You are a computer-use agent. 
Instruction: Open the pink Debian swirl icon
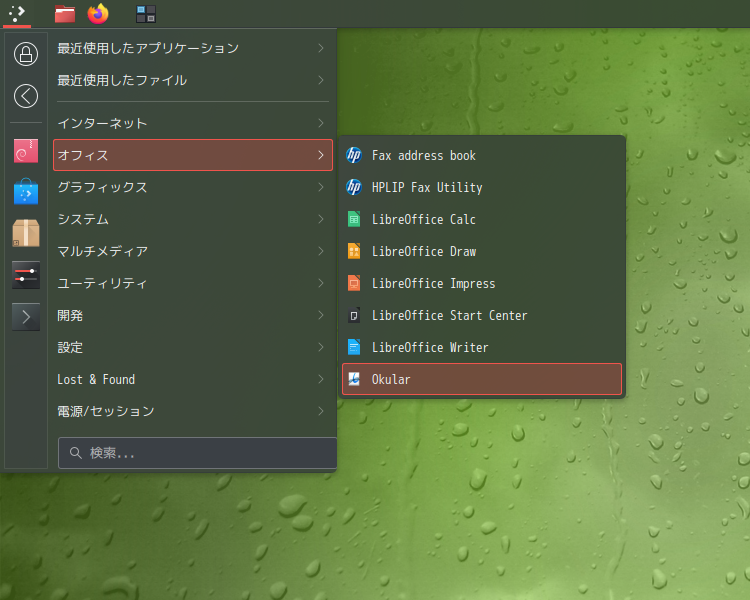point(26,151)
